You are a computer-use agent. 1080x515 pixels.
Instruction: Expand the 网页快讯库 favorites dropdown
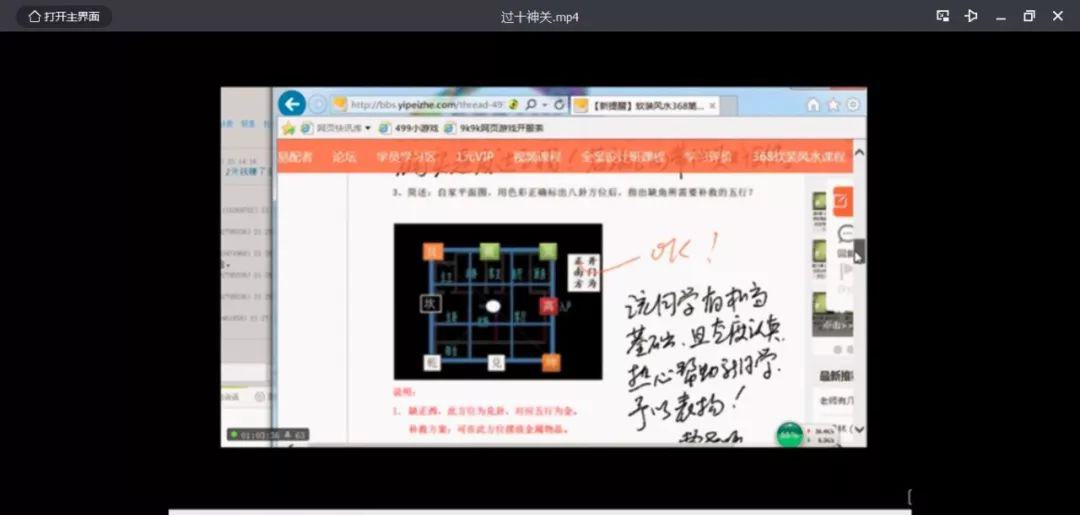(x=367, y=128)
